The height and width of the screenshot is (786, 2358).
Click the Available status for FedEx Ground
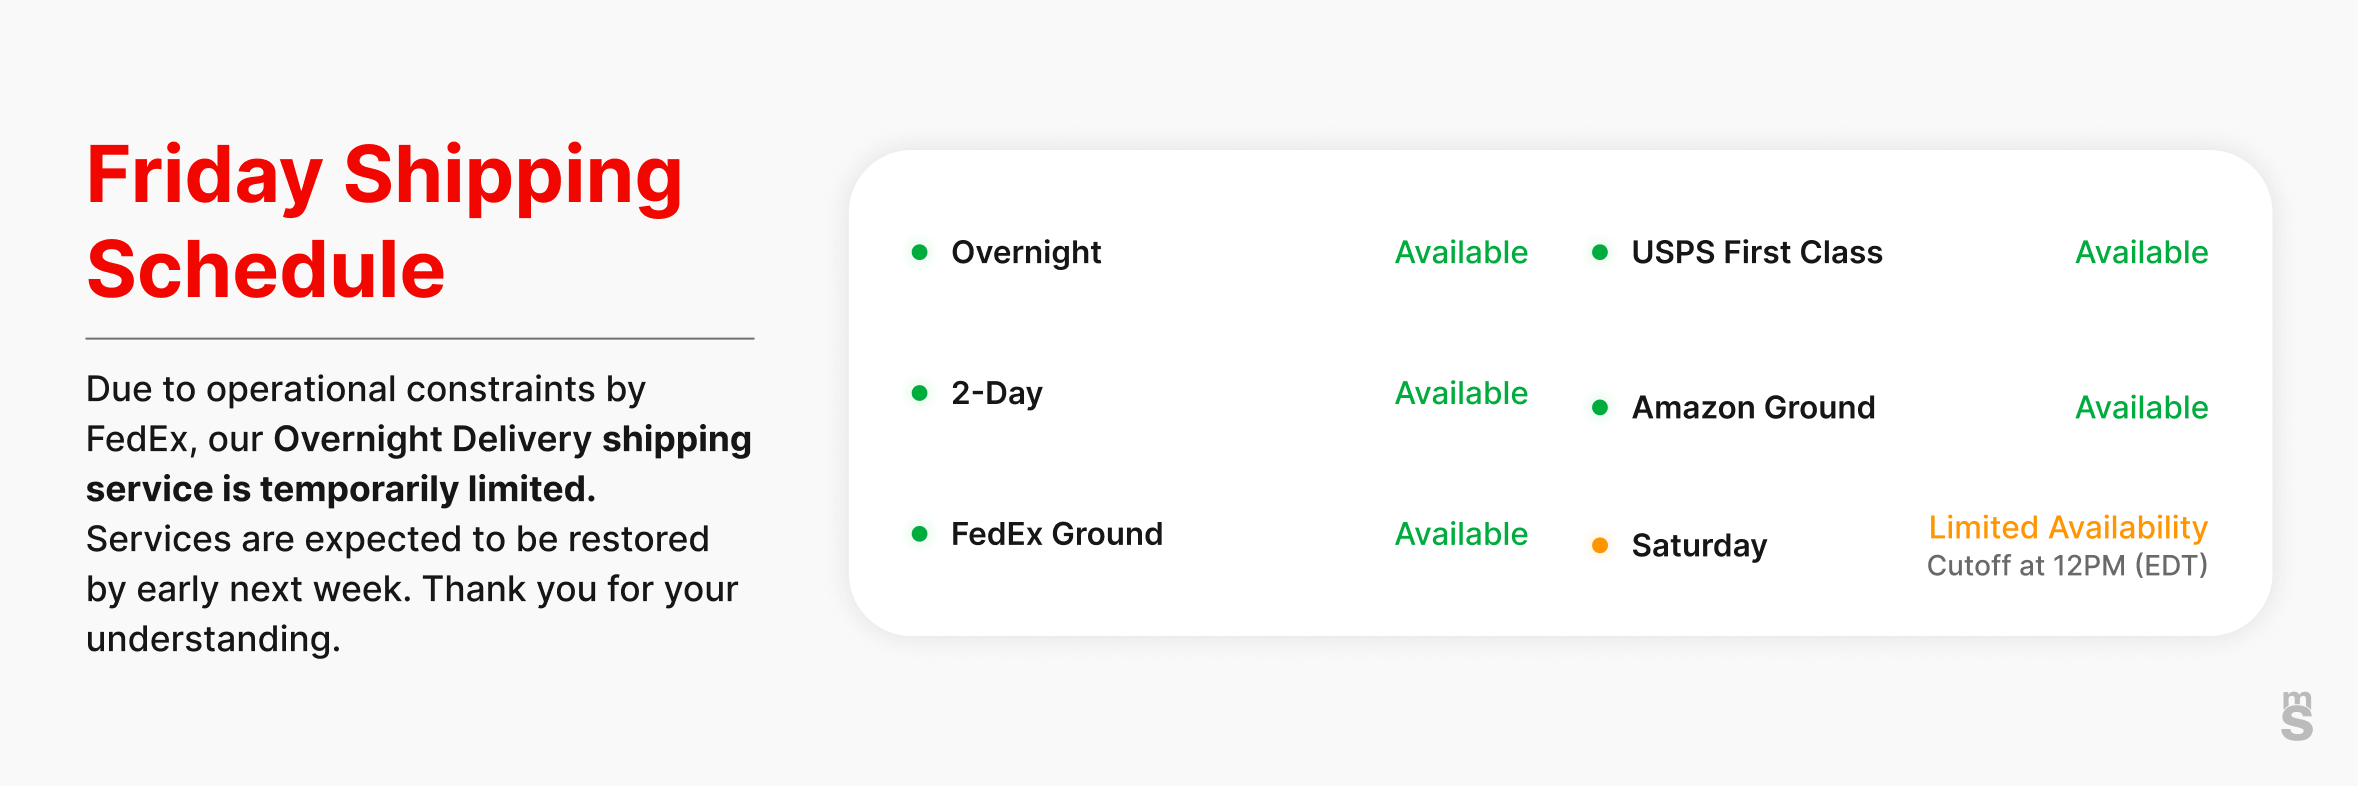(1461, 534)
